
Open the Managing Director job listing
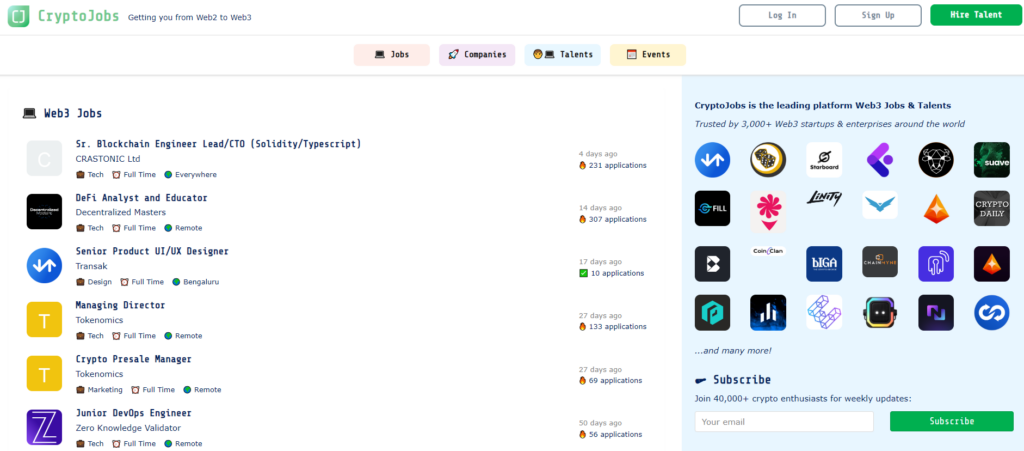tap(120, 305)
